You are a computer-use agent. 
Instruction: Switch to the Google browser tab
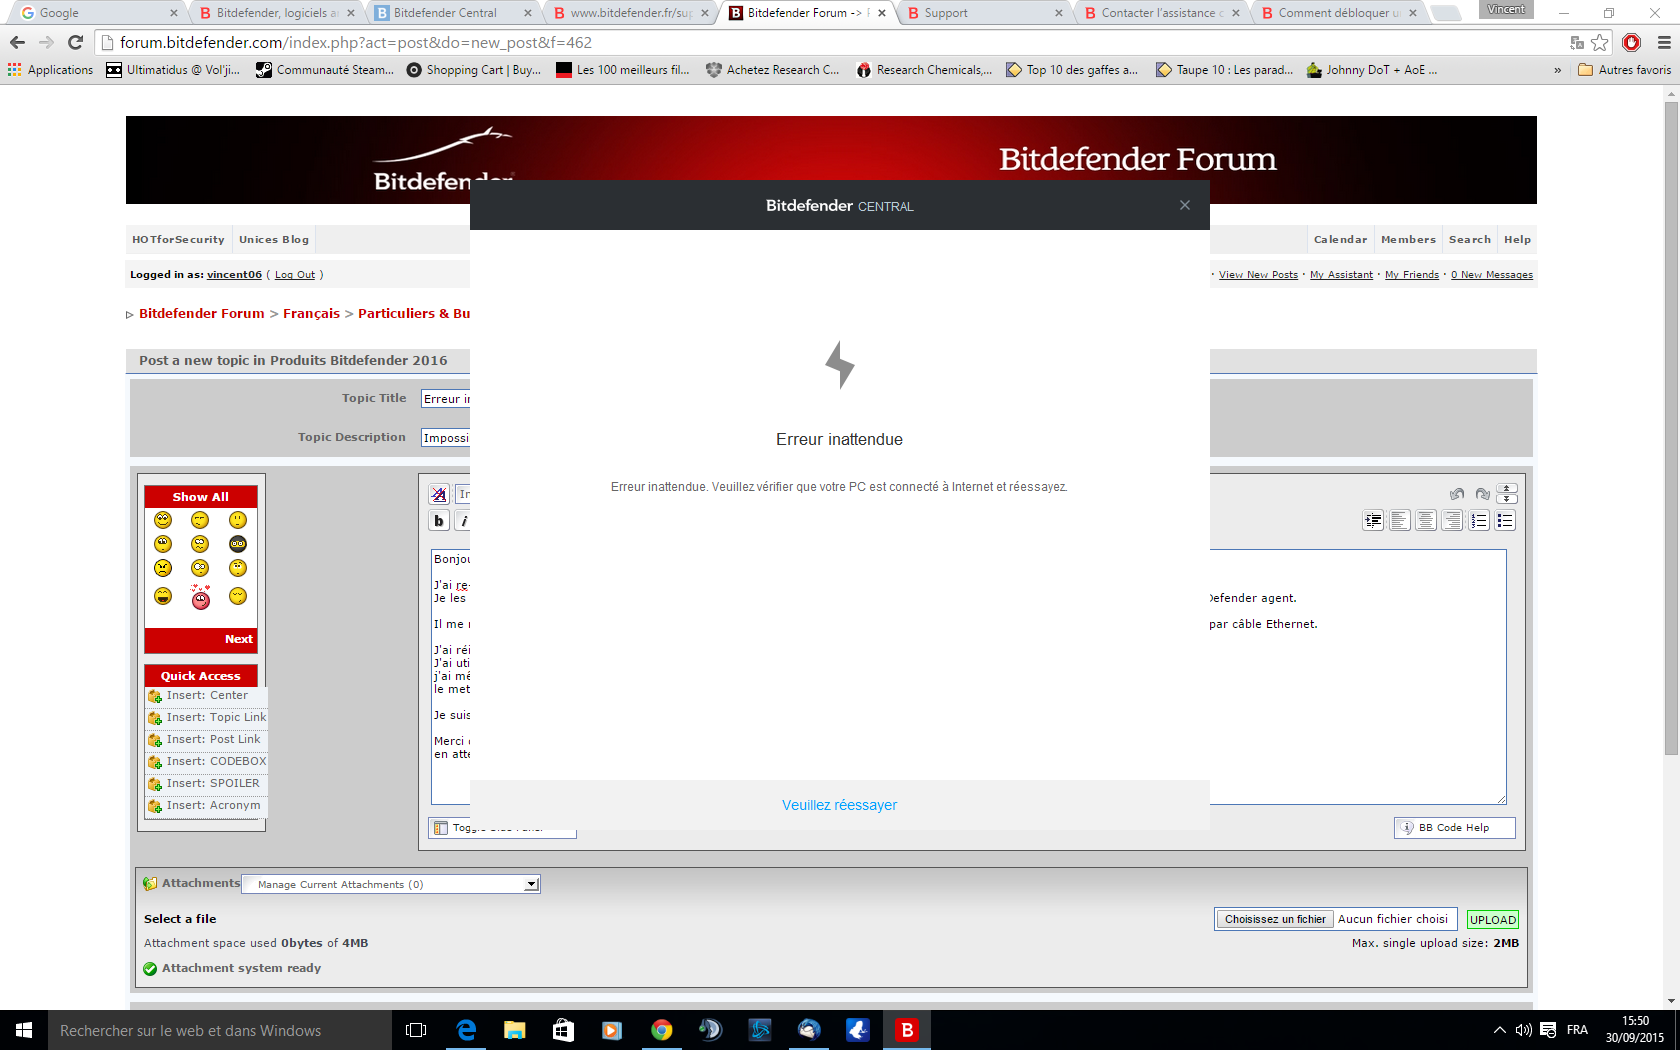(x=97, y=13)
